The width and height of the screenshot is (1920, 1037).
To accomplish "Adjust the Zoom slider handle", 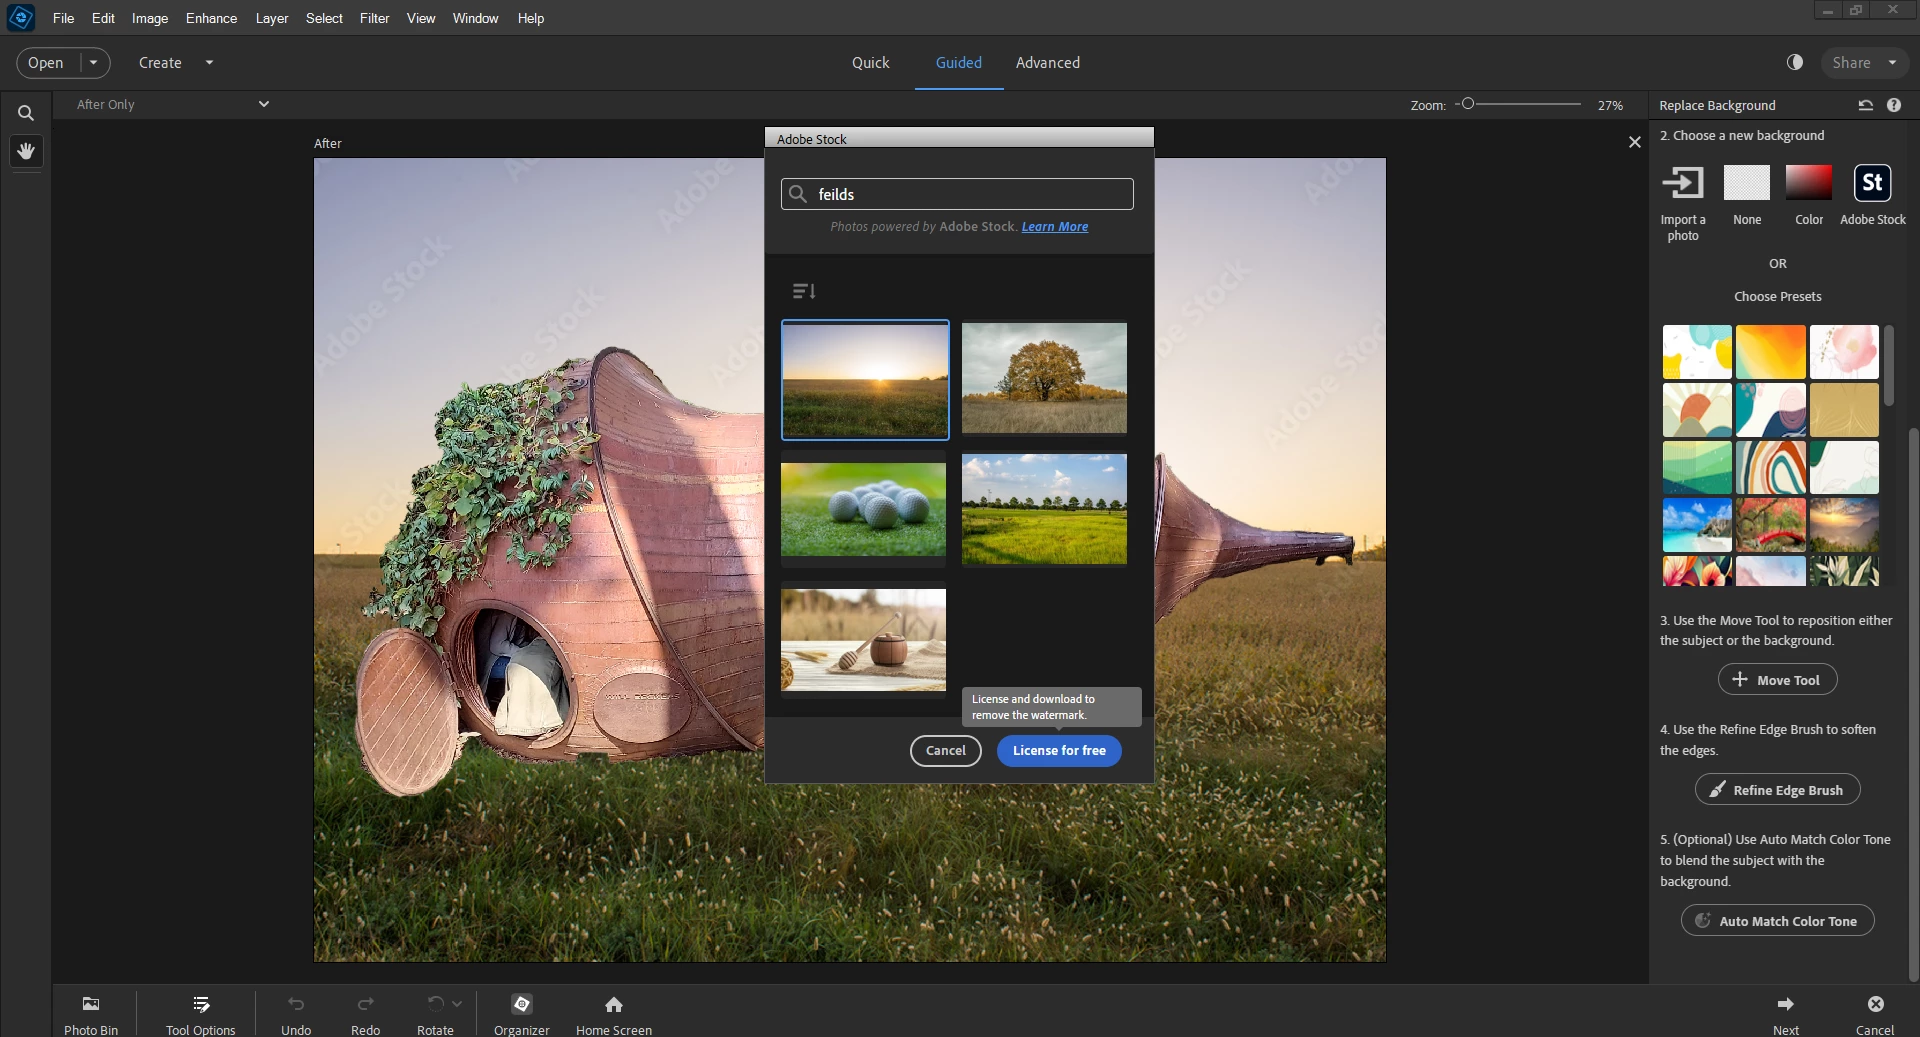I will click(x=1468, y=104).
